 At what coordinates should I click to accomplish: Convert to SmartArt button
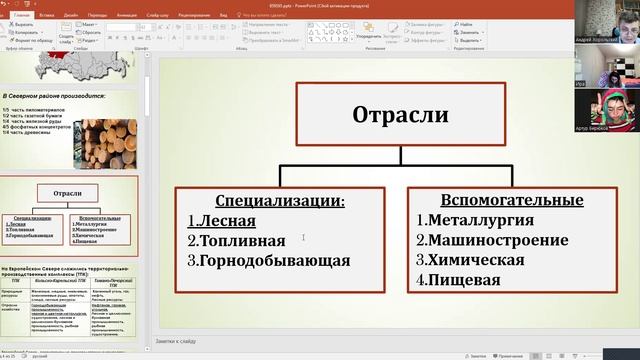271,40
